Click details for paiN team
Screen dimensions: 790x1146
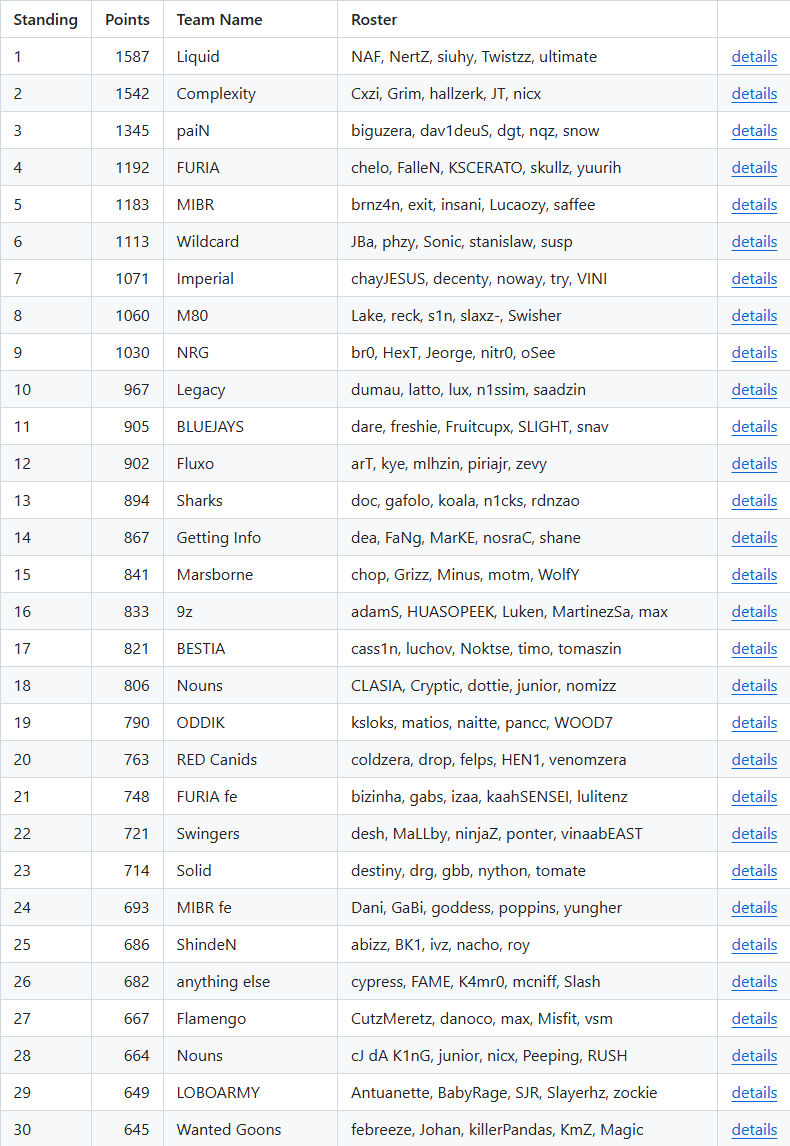(x=754, y=131)
